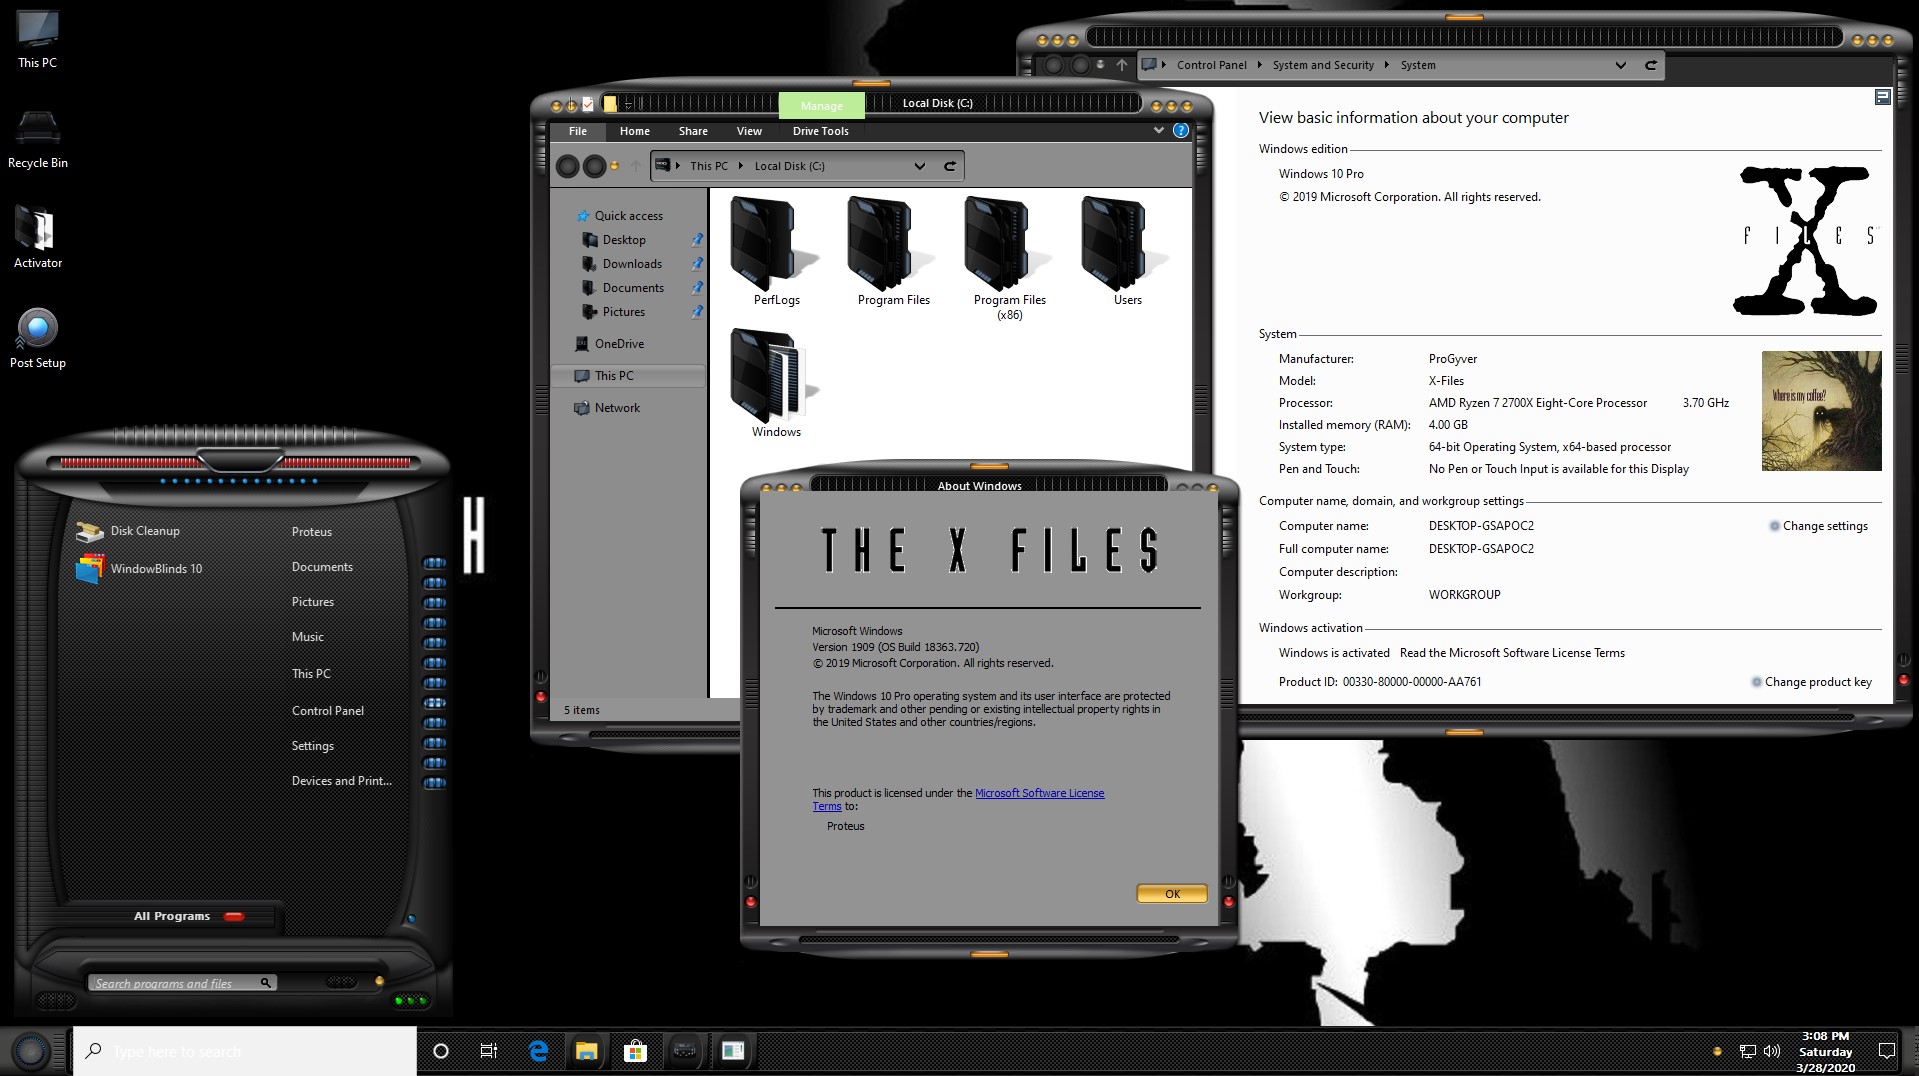Open the PerfLogs folder
Image resolution: width=1919 pixels, height=1076 pixels.
pyautogui.click(x=776, y=251)
